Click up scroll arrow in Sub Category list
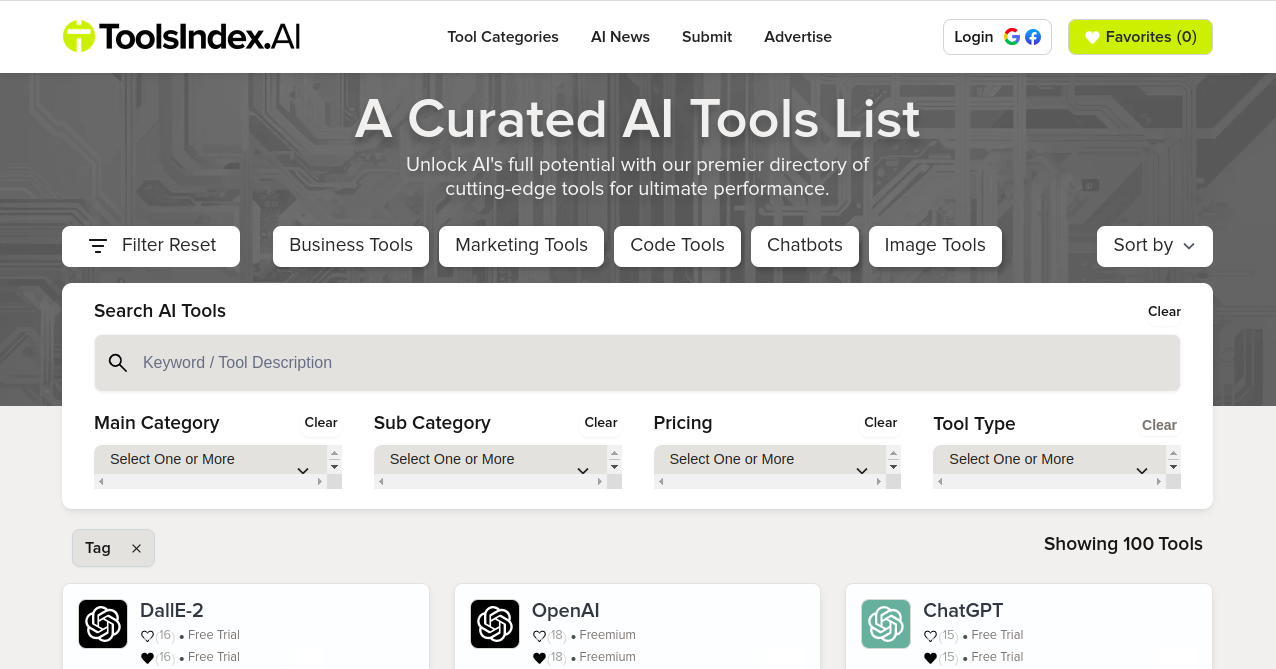 click(x=614, y=453)
